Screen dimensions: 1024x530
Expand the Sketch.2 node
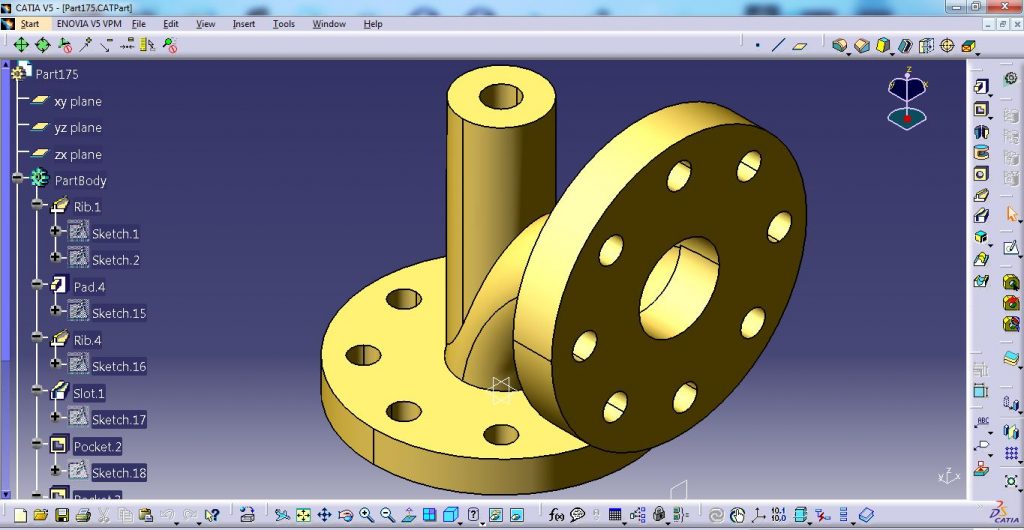click(56, 257)
